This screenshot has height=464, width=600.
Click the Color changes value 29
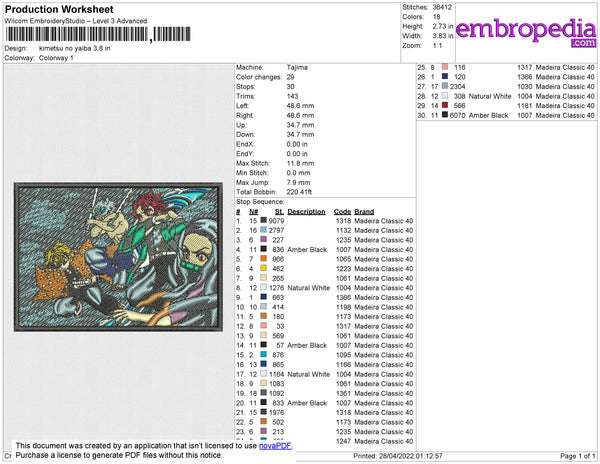290,77
